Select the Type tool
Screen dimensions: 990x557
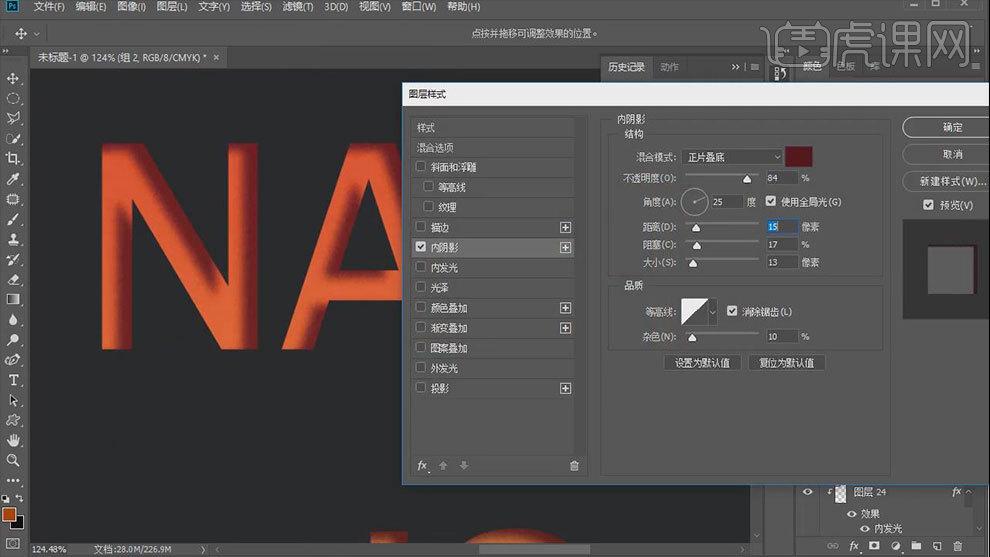pyautogui.click(x=13, y=380)
